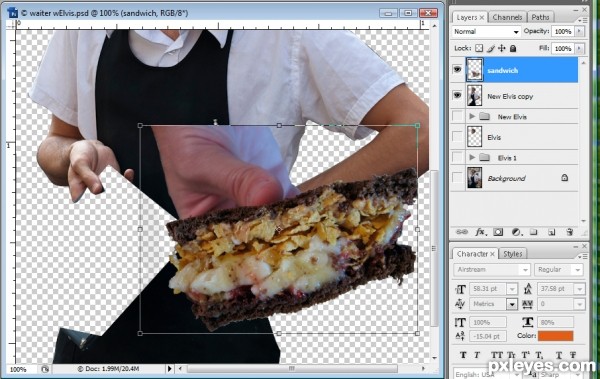Switch to the Paths tab

(540, 17)
